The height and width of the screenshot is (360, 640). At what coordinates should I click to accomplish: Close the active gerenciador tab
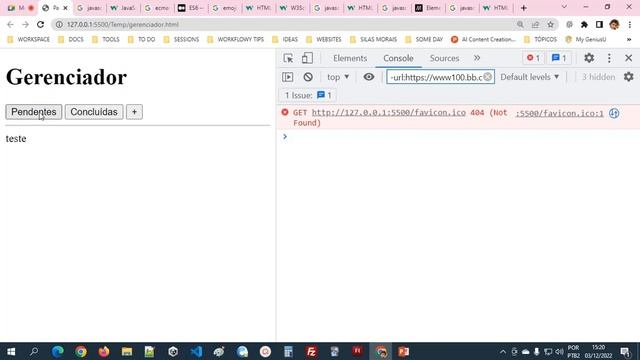(x=65, y=8)
